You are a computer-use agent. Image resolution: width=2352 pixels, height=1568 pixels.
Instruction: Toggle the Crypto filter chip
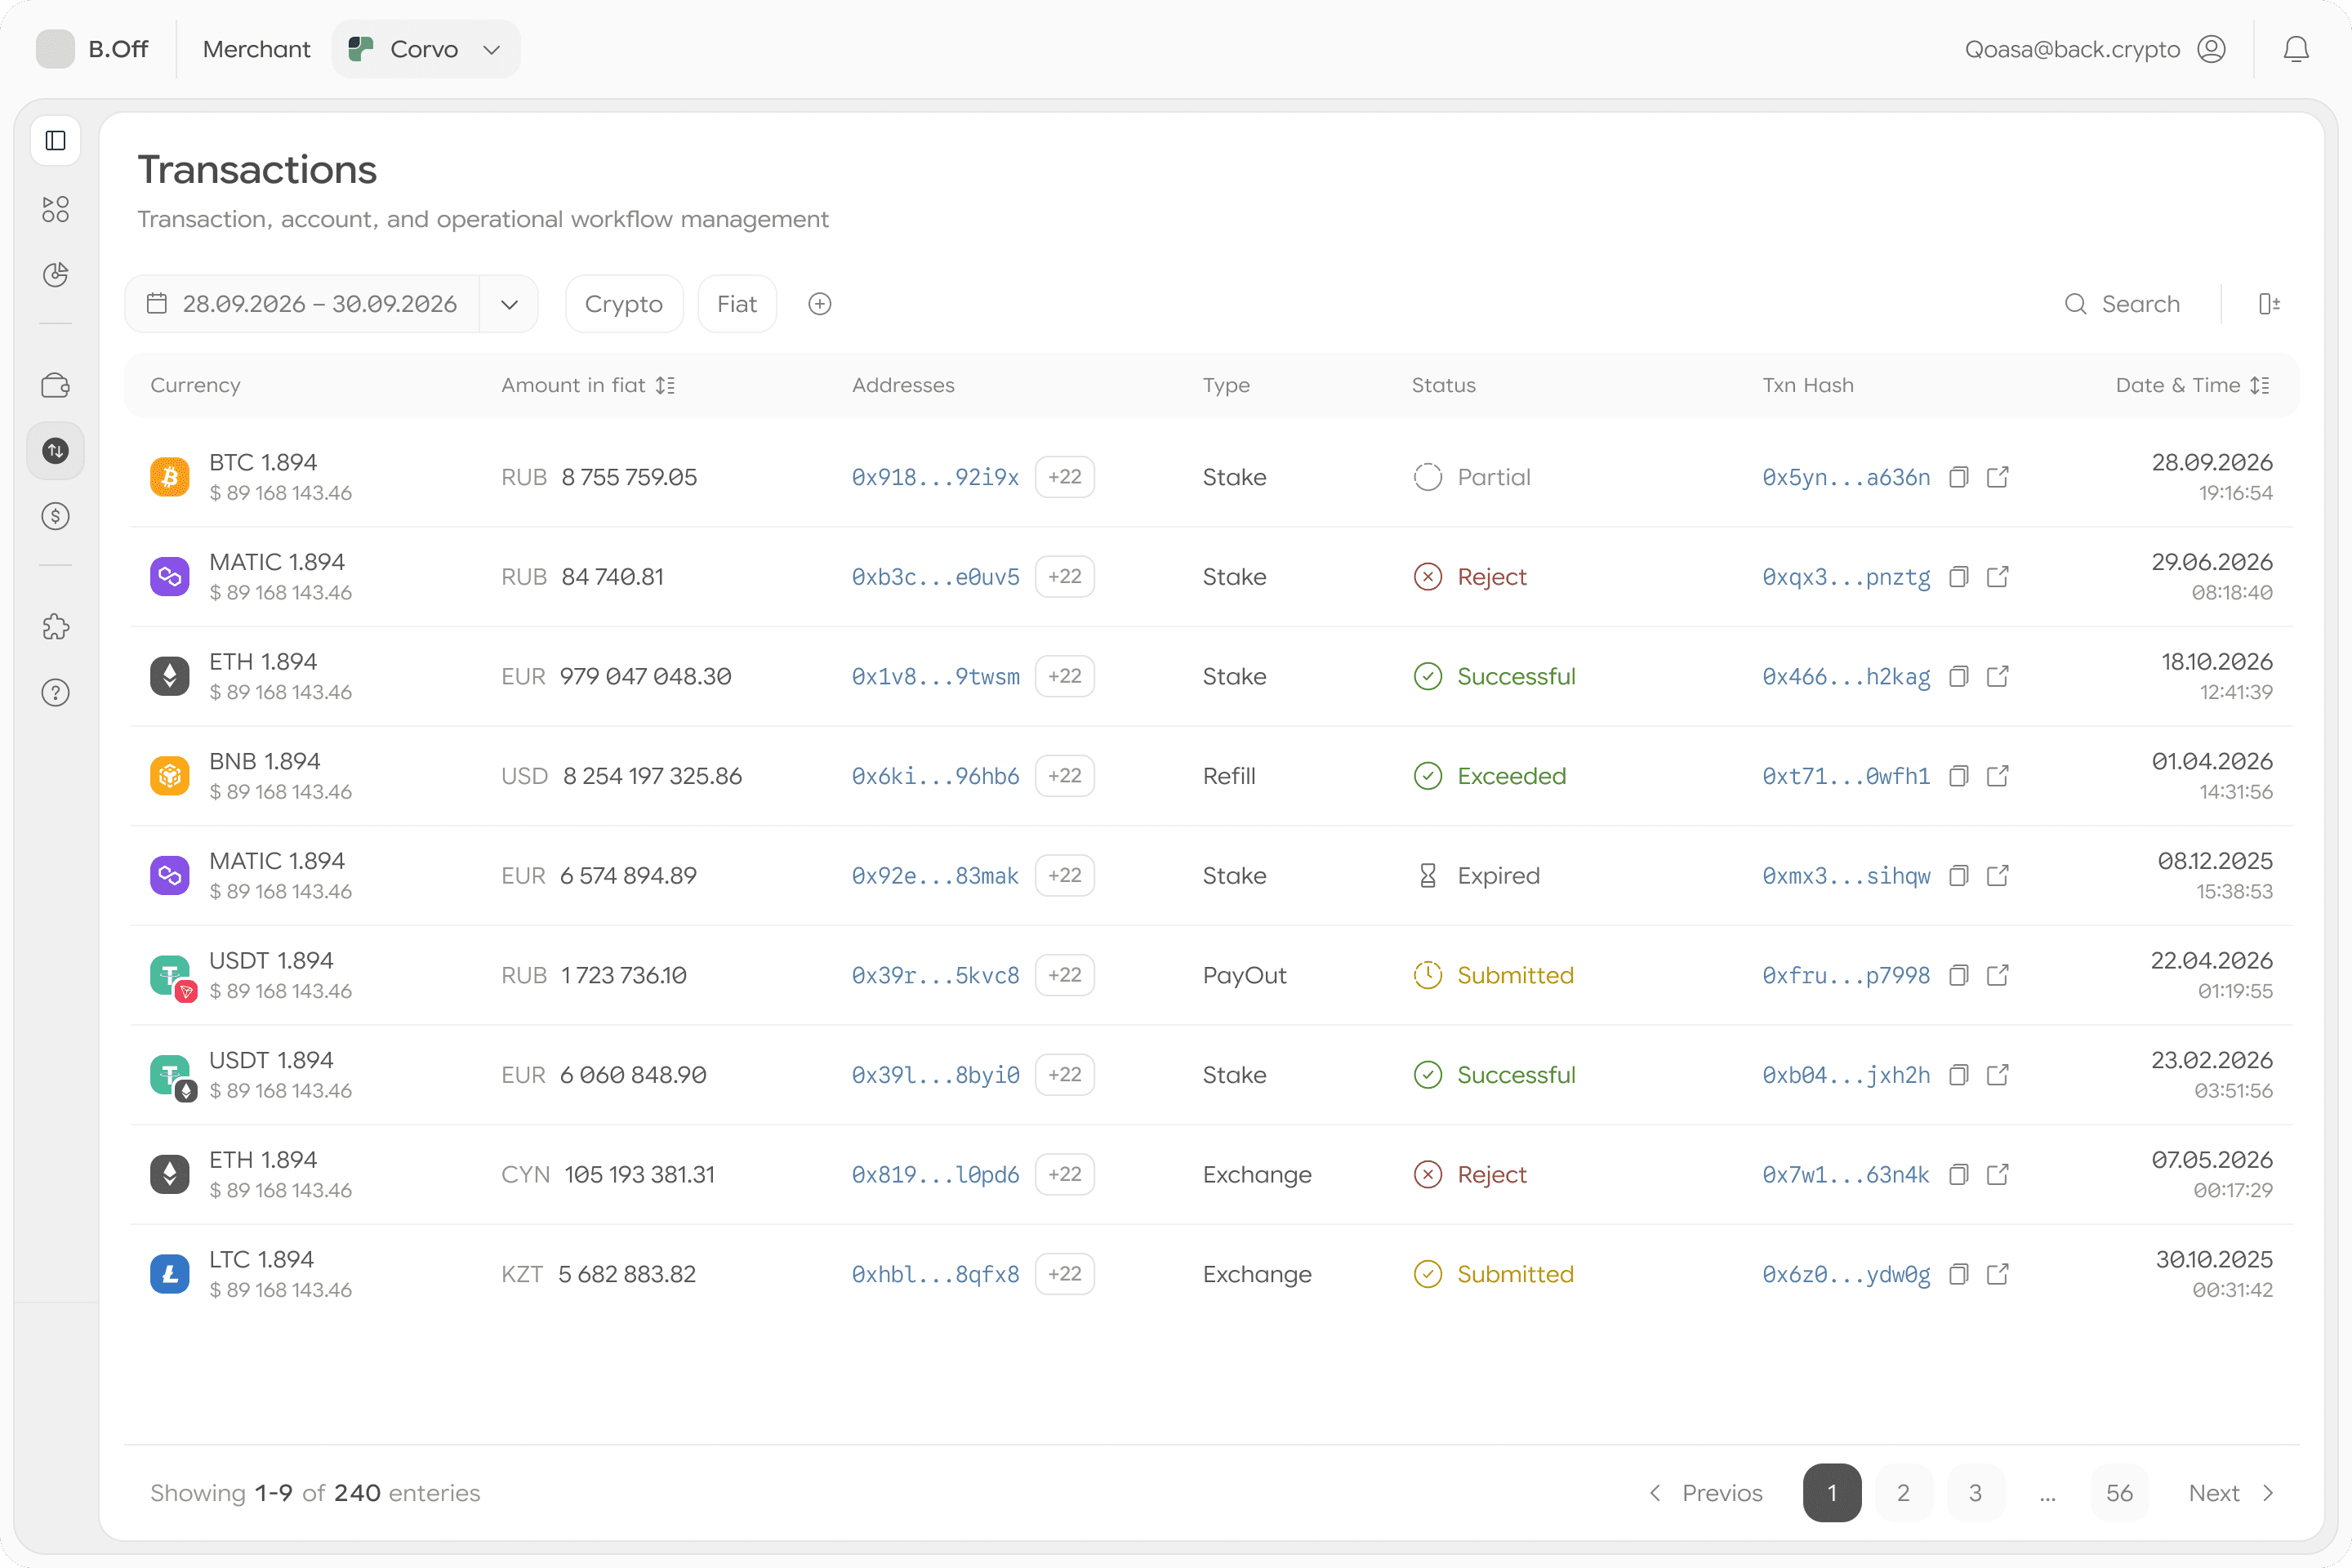(x=624, y=304)
